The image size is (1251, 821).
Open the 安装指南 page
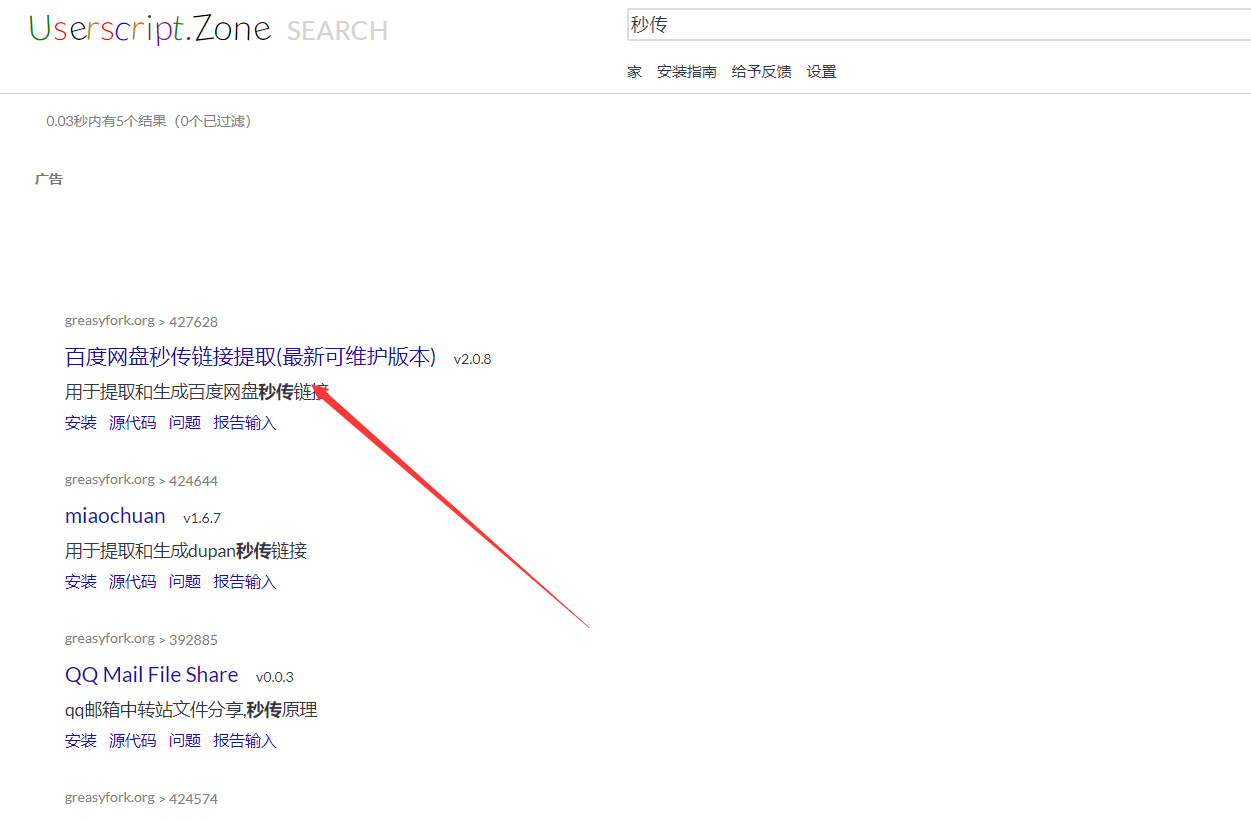click(686, 72)
